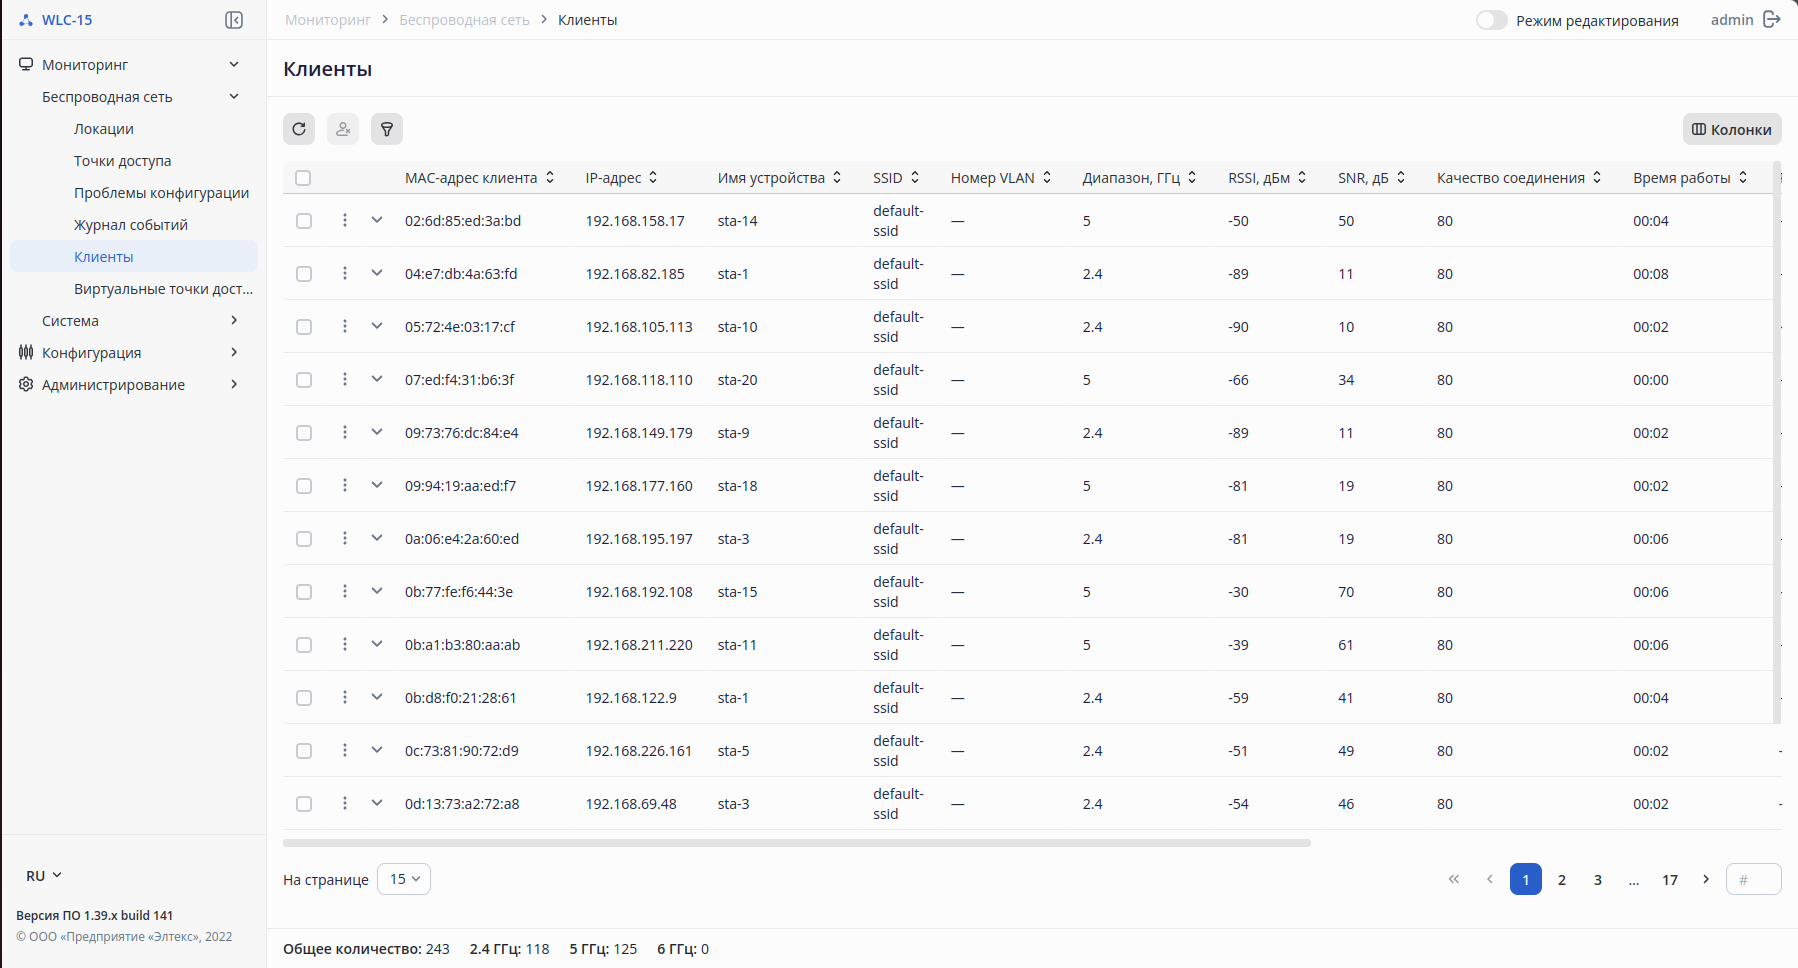Image resolution: width=1798 pixels, height=968 pixels.
Task: Click the logout icon next to admin
Action: tap(1772, 20)
